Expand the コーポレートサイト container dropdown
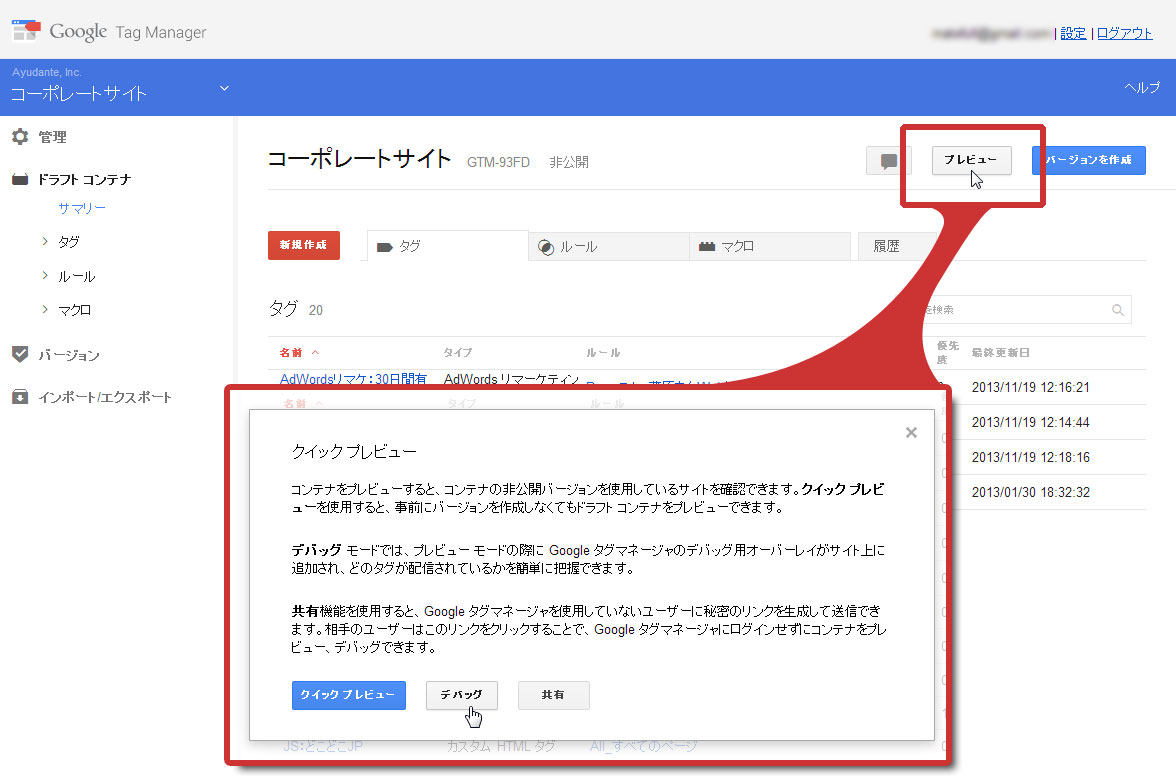This screenshot has height=780, width=1176. click(224, 88)
